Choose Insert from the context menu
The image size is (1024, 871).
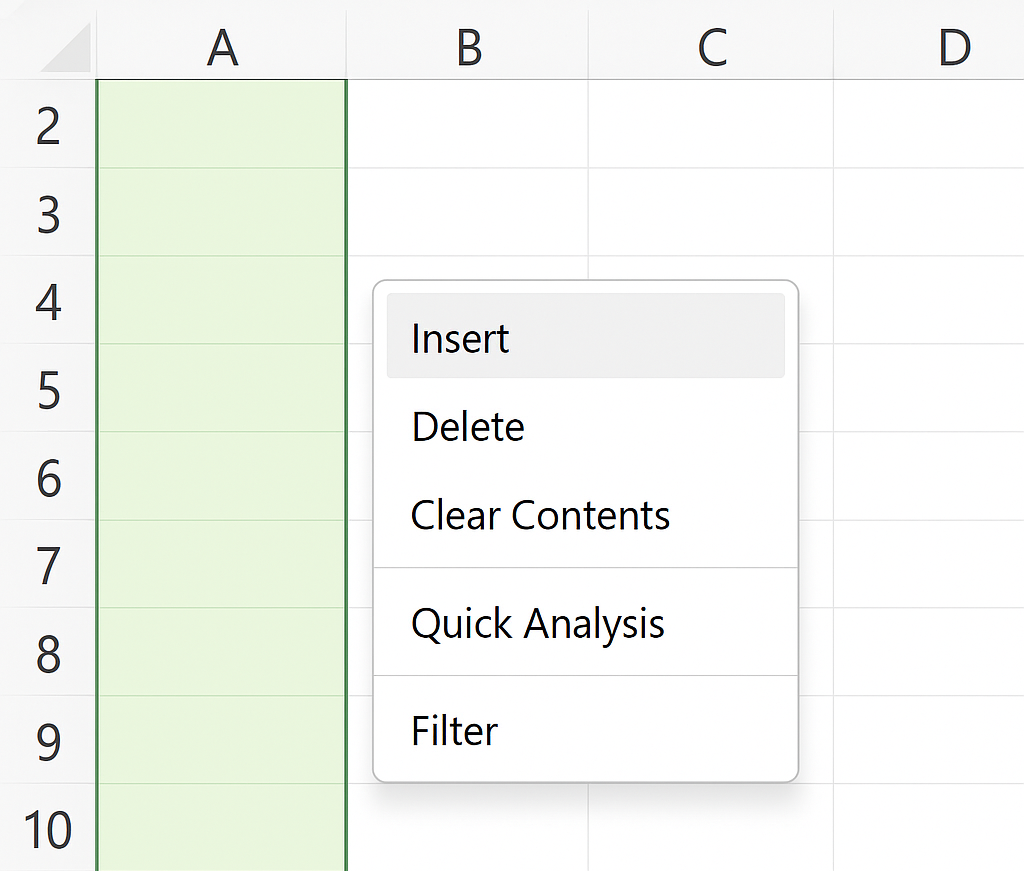[x=585, y=336]
